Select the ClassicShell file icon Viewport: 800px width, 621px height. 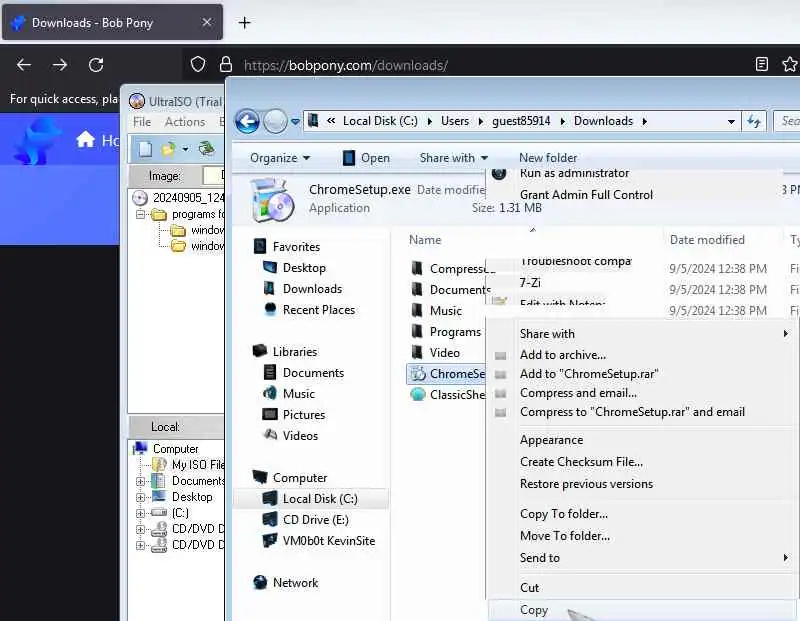[x=418, y=394]
